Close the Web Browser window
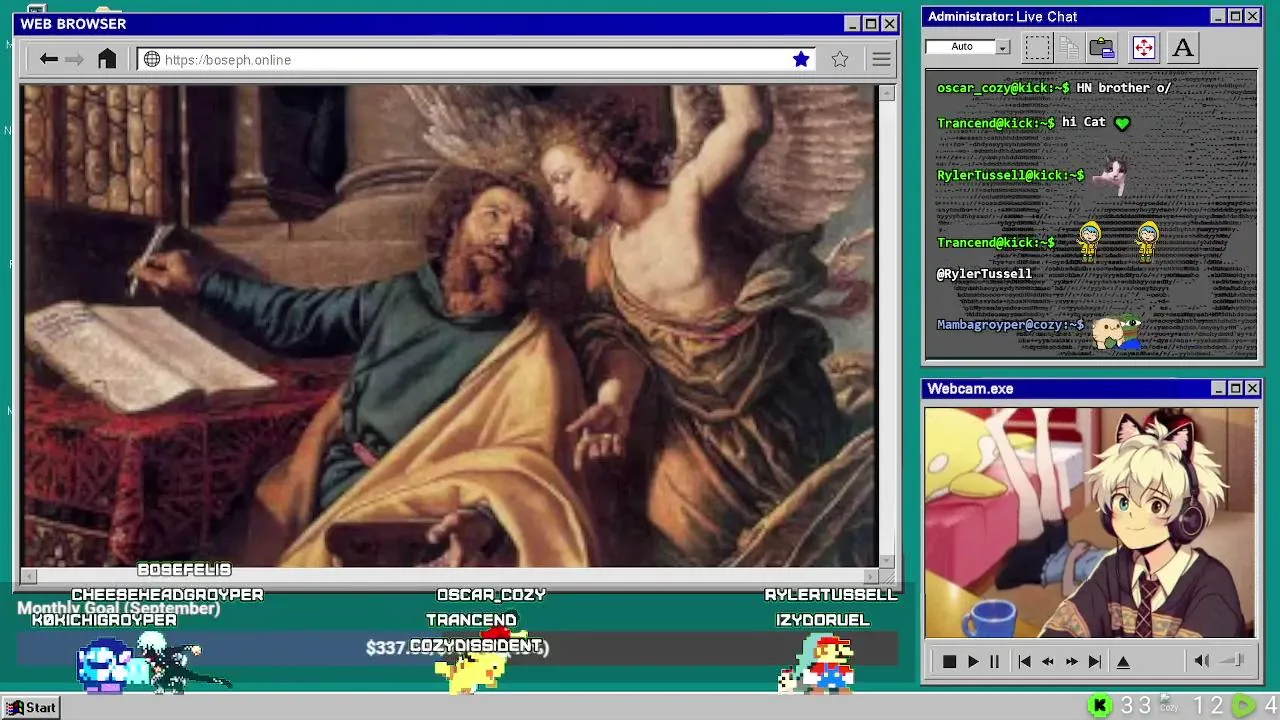Image resolution: width=1280 pixels, height=720 pixels. [888, 24]
